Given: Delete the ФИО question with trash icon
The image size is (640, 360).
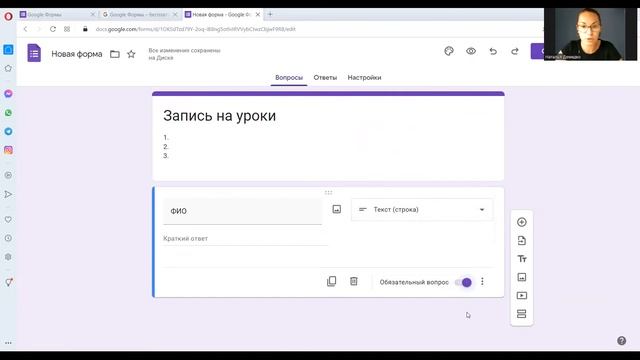Looking at the screenshot, I should 354,281.
